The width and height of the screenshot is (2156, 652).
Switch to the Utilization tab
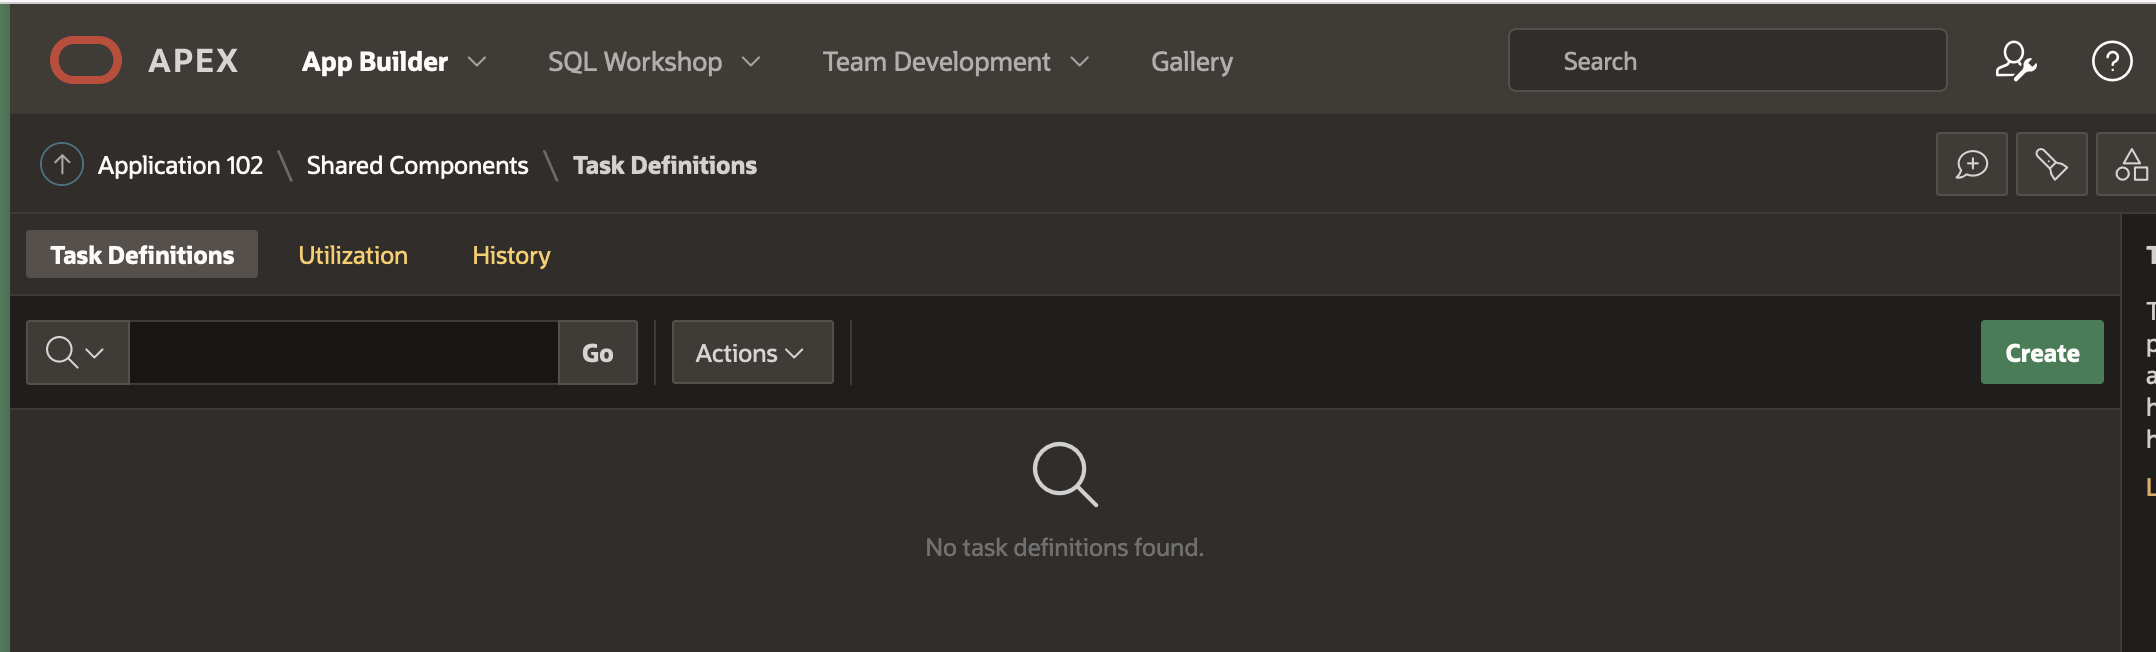[353, 255]
